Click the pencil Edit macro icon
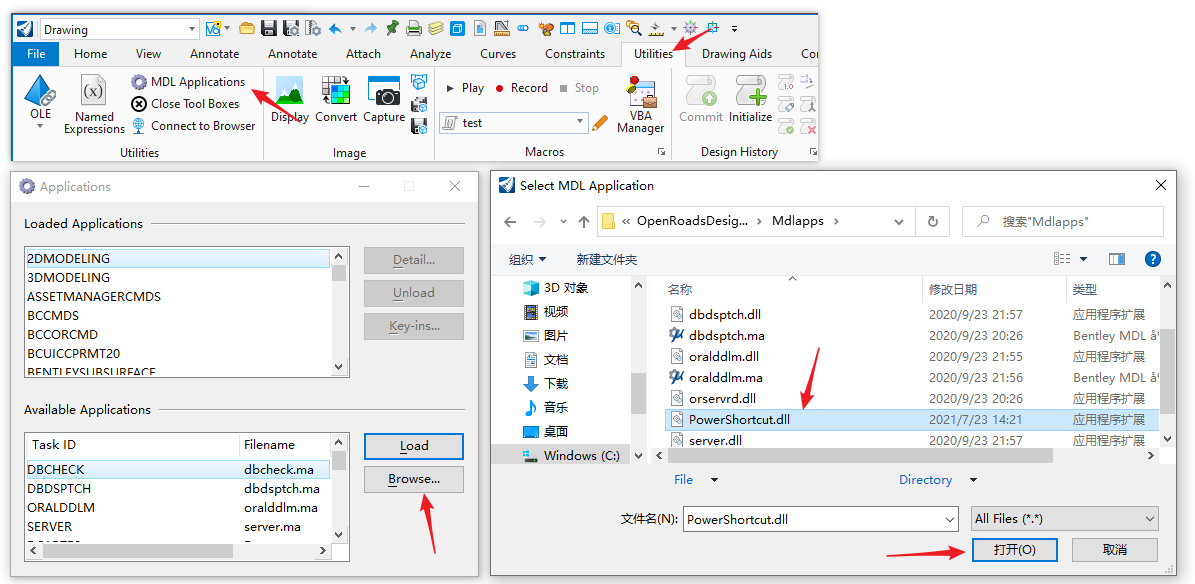Viewport: 1195px width, 584px height. (x=599, y=122)
